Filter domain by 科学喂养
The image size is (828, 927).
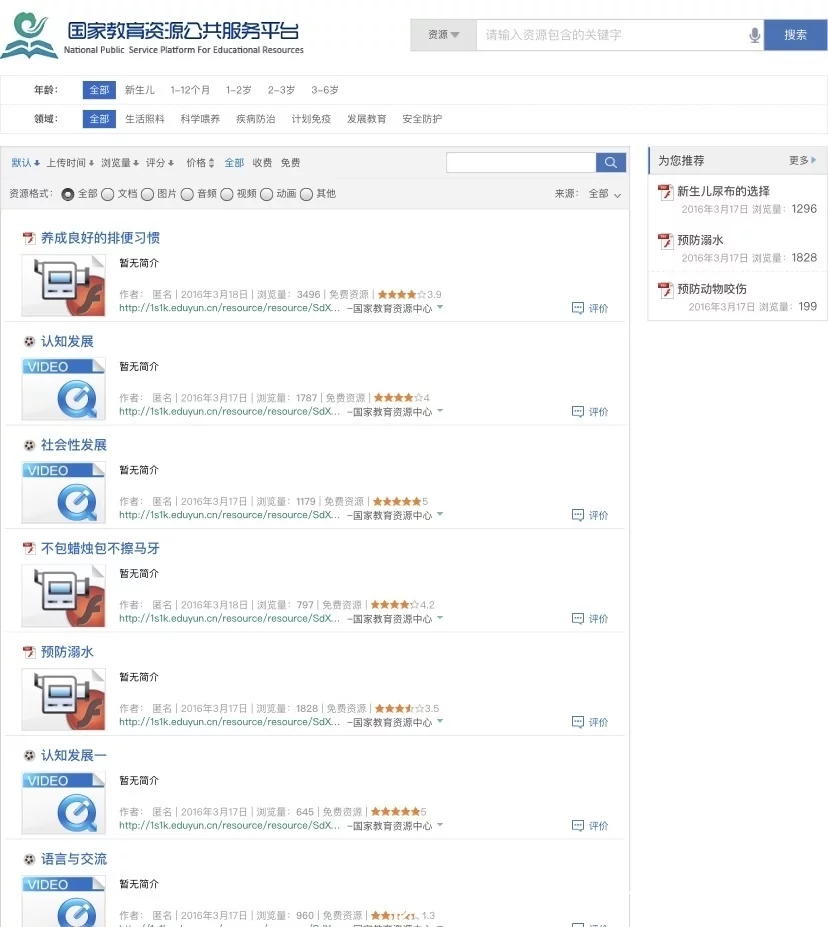200,119
